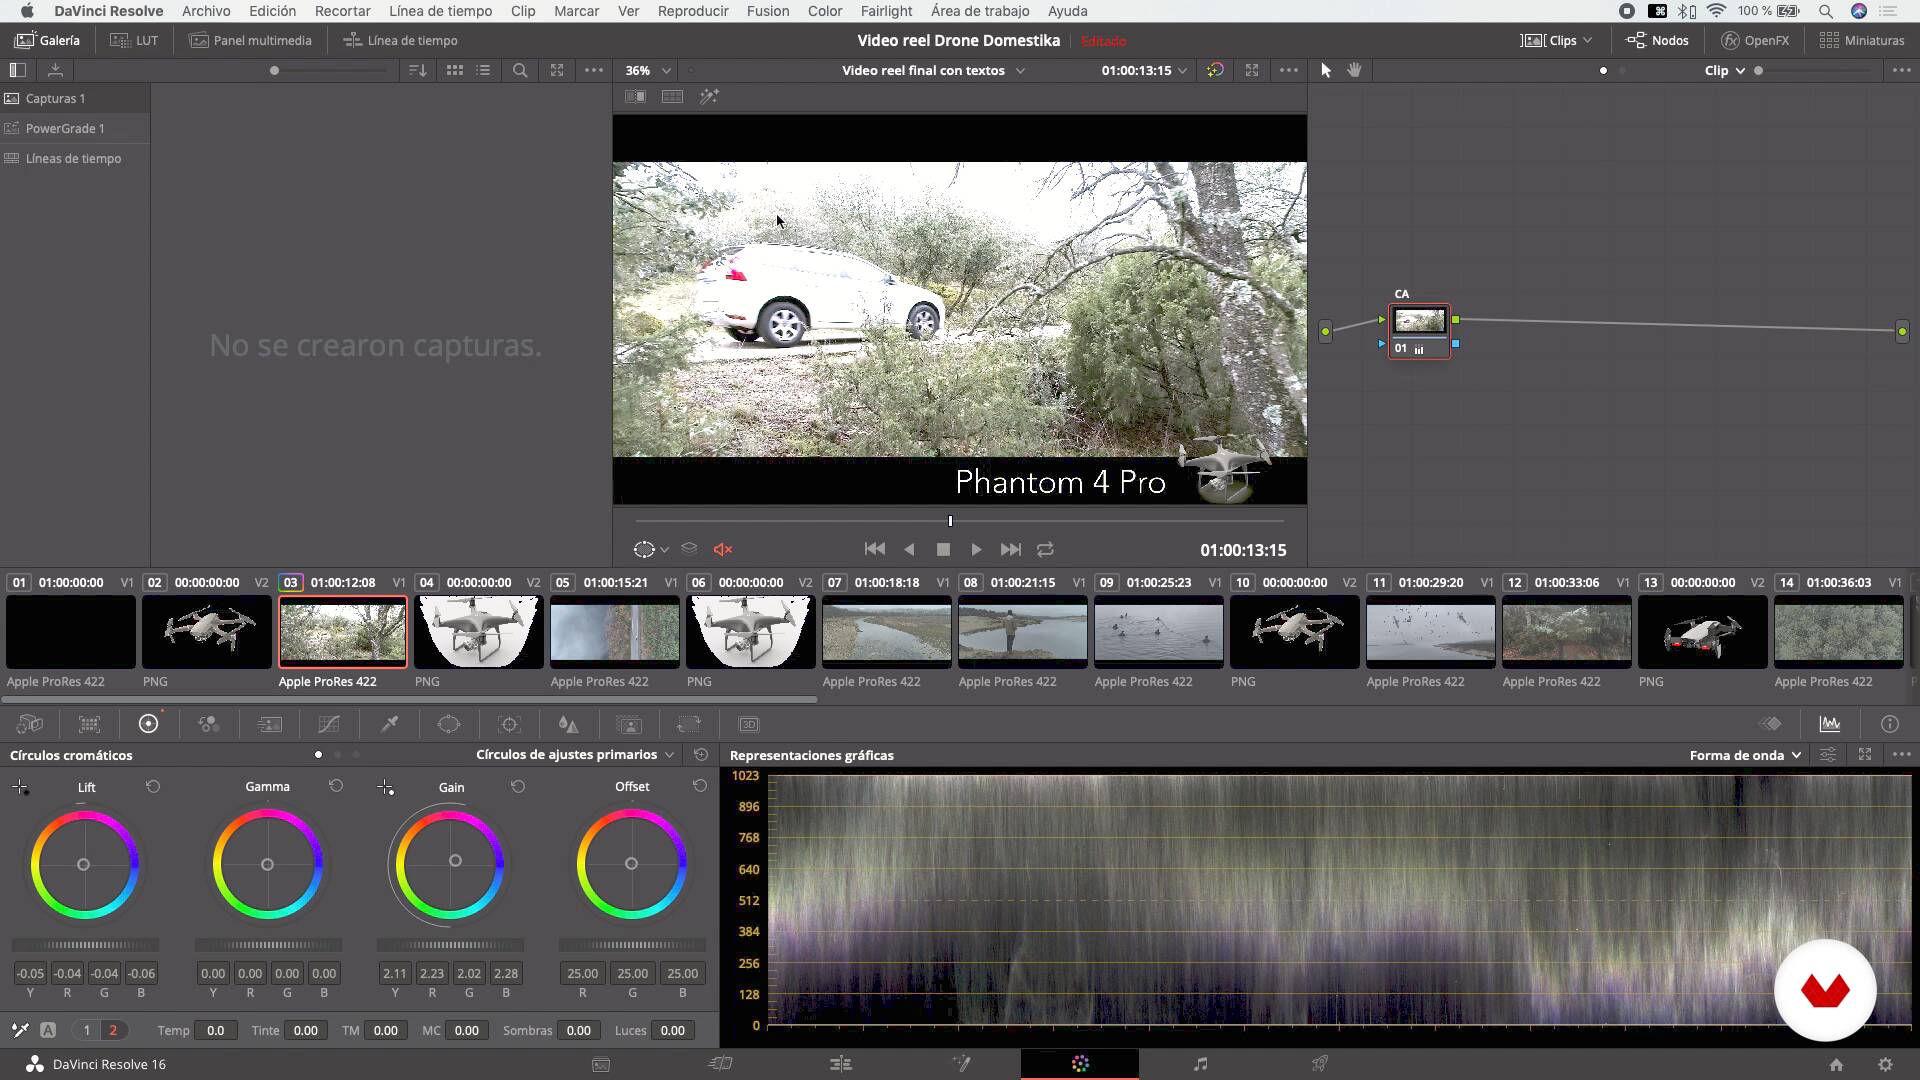This screenshot has width=1920, height=1080.
Task: Open the Camera Raw palette icon
Action: point(30,724)
